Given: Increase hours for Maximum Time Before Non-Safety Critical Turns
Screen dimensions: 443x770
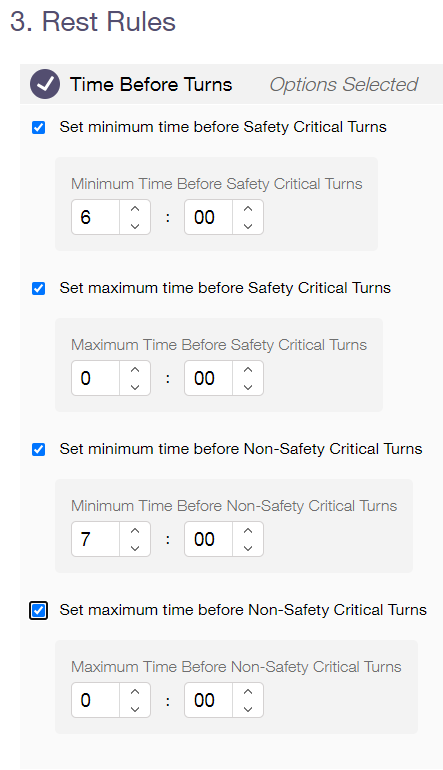Looking at the screenshot, I should (x=135, y=692).
